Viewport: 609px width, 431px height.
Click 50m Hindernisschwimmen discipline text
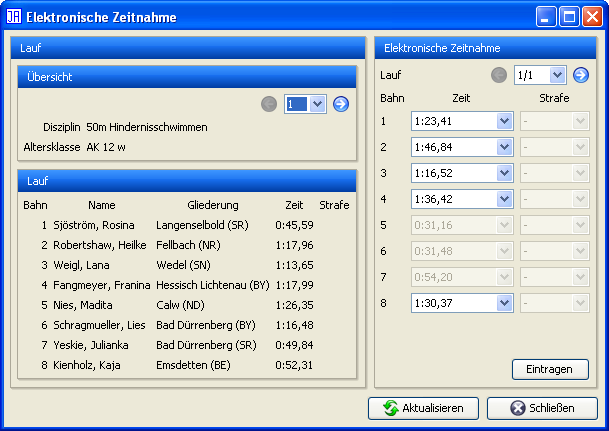pyautogui.click(x=147, y=127)
